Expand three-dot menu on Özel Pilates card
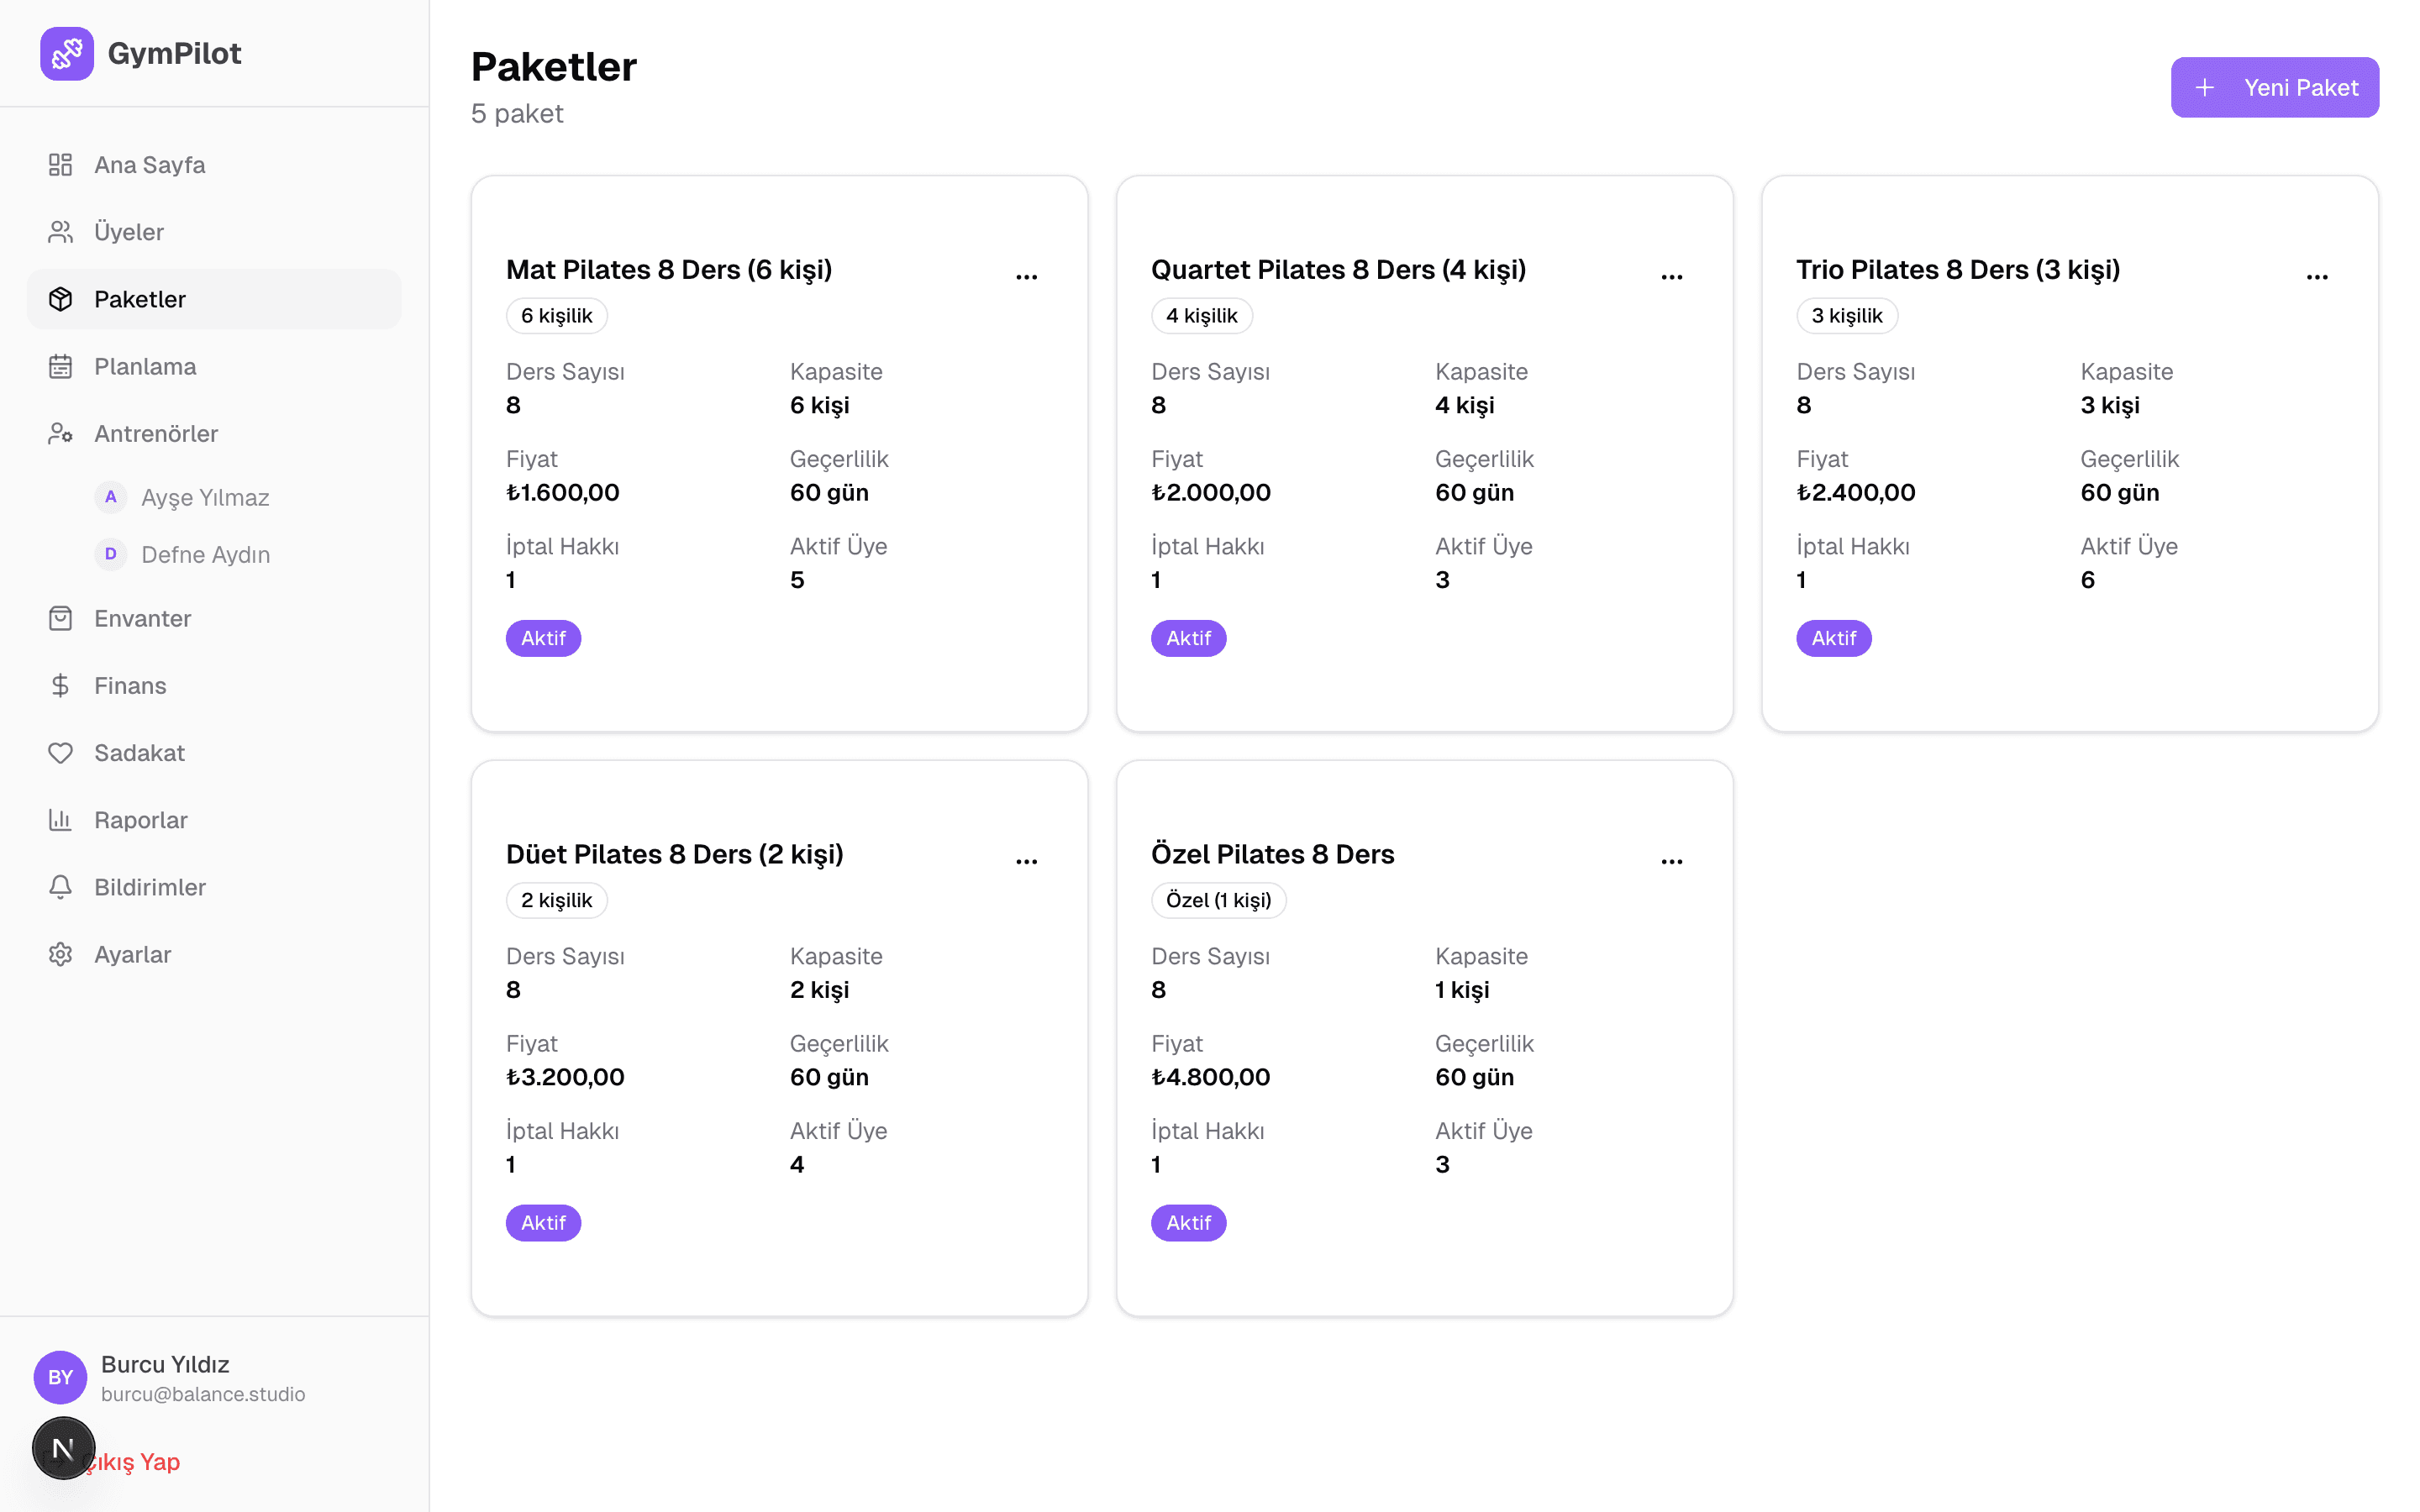2420x1512 pixels. tap(1671, 861)
